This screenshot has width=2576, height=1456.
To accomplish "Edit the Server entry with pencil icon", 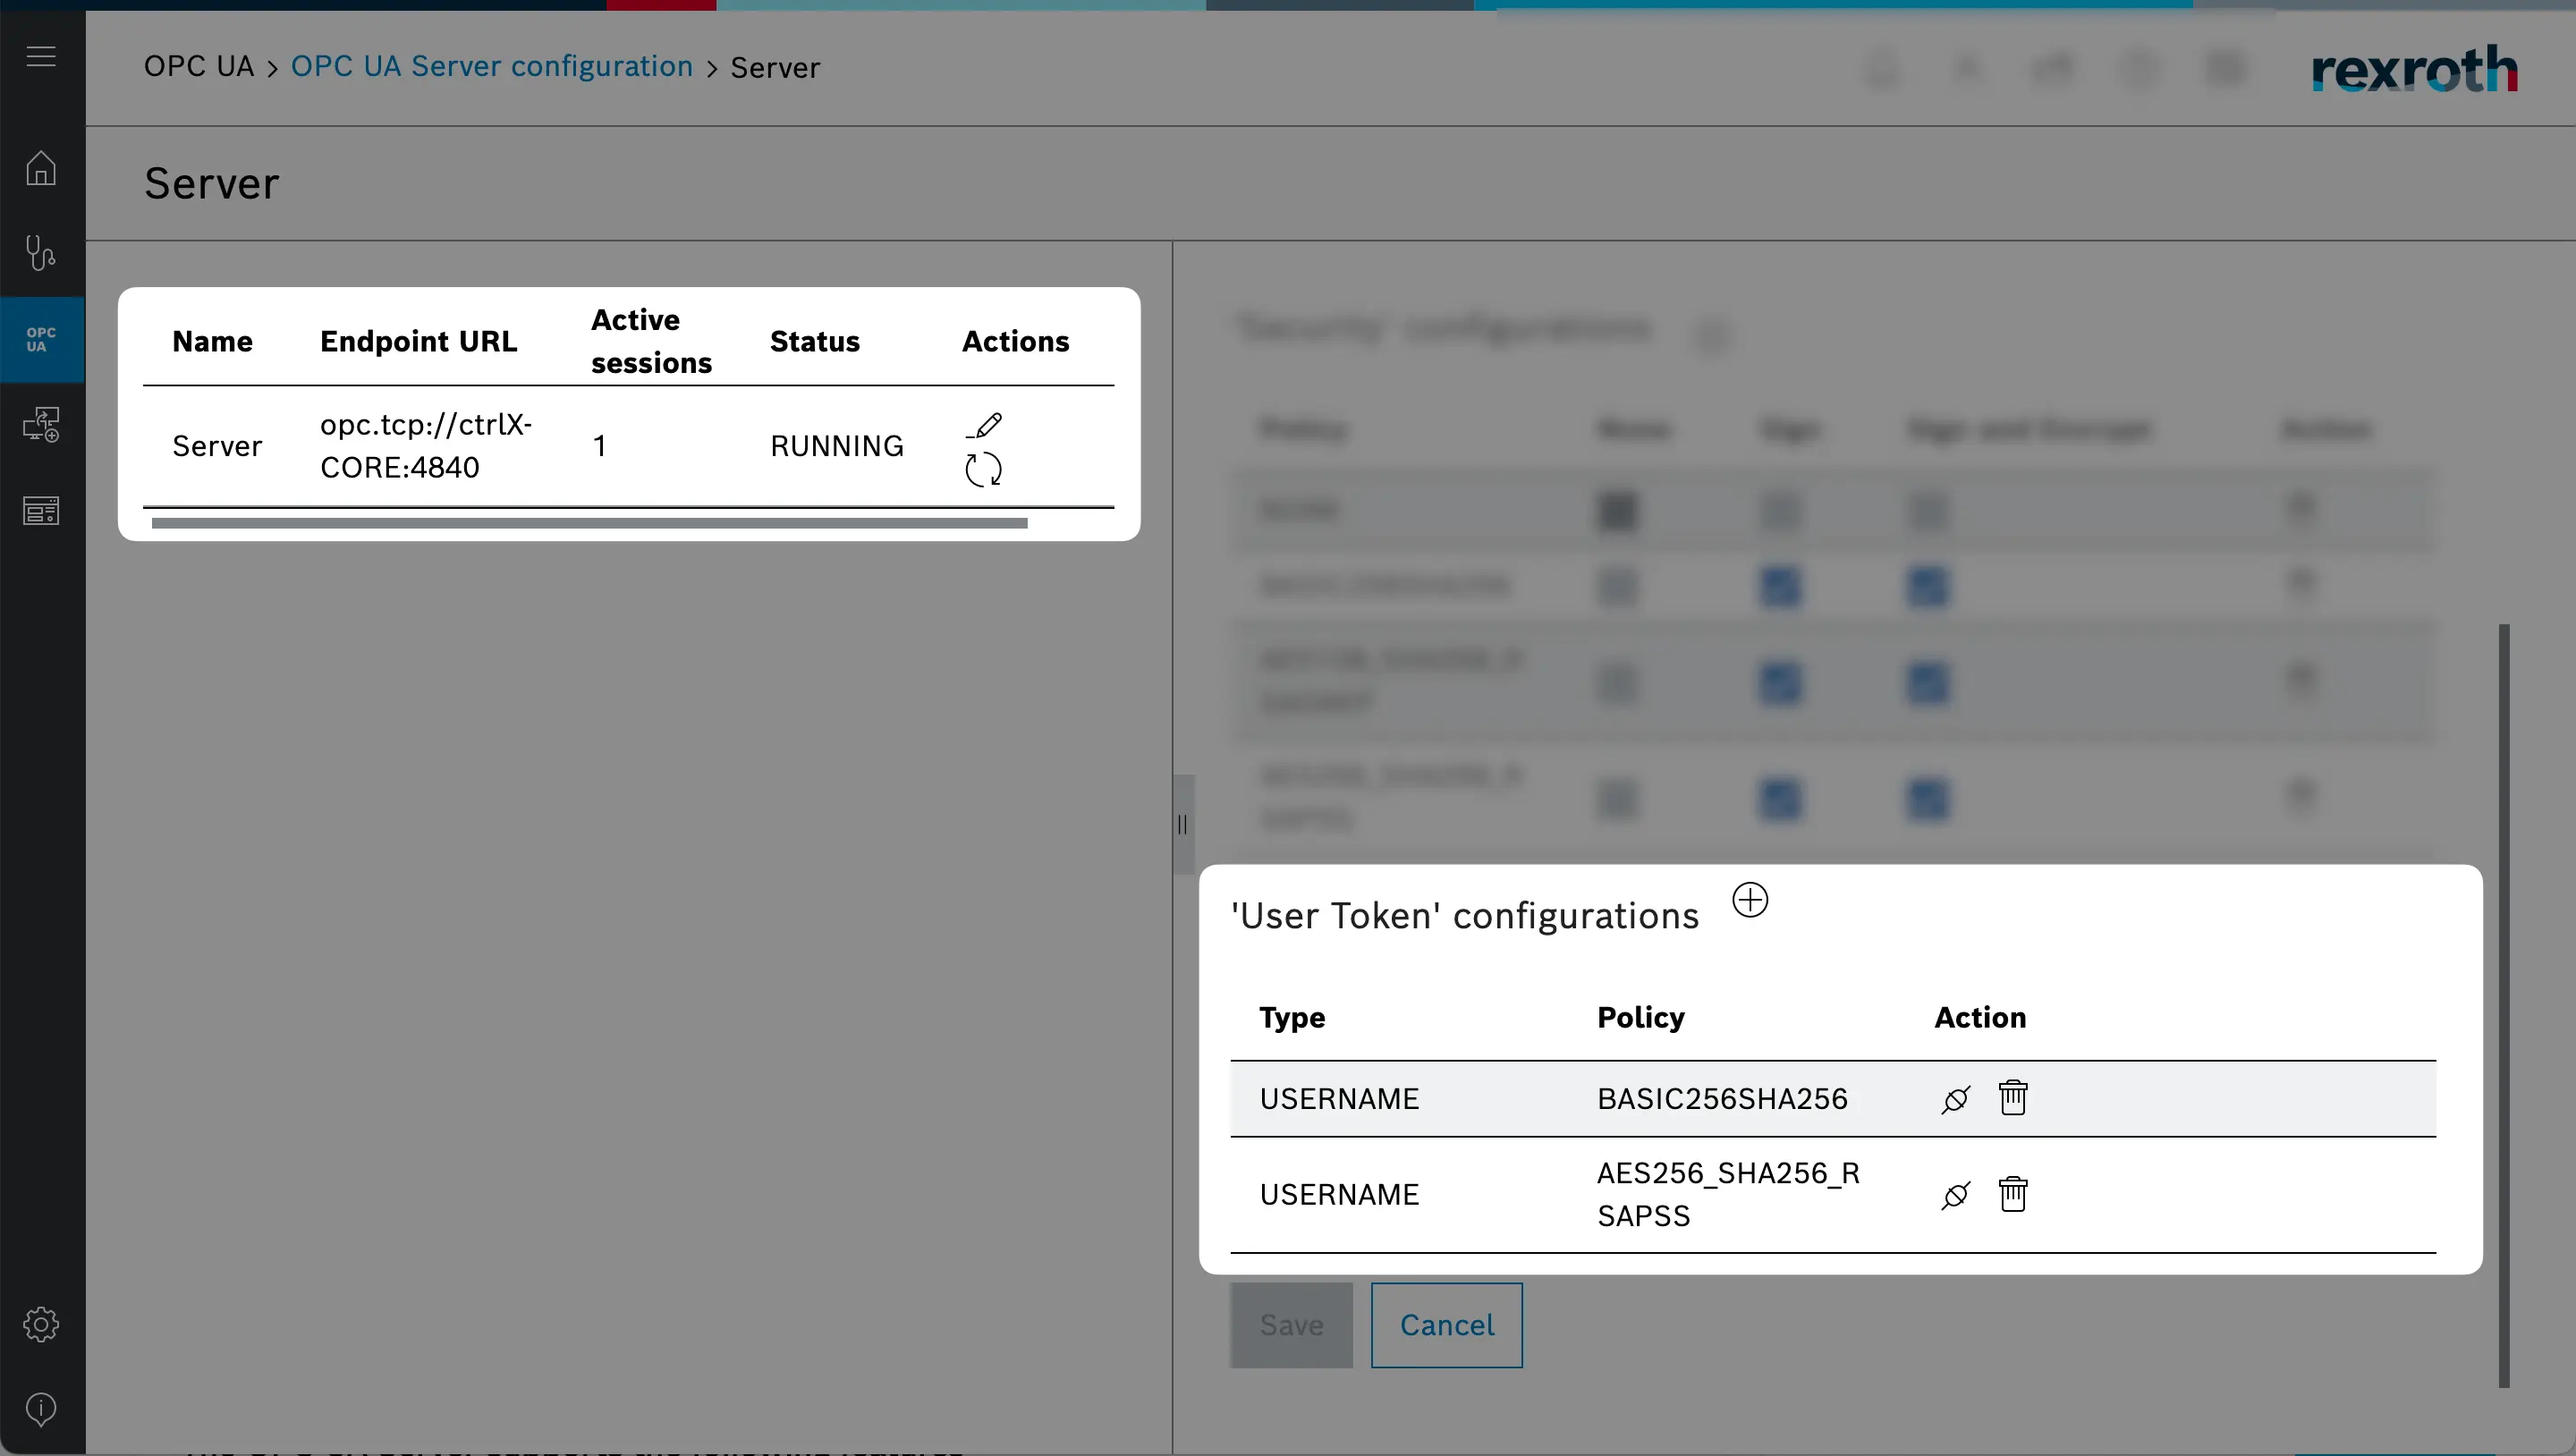I will 985,426.
